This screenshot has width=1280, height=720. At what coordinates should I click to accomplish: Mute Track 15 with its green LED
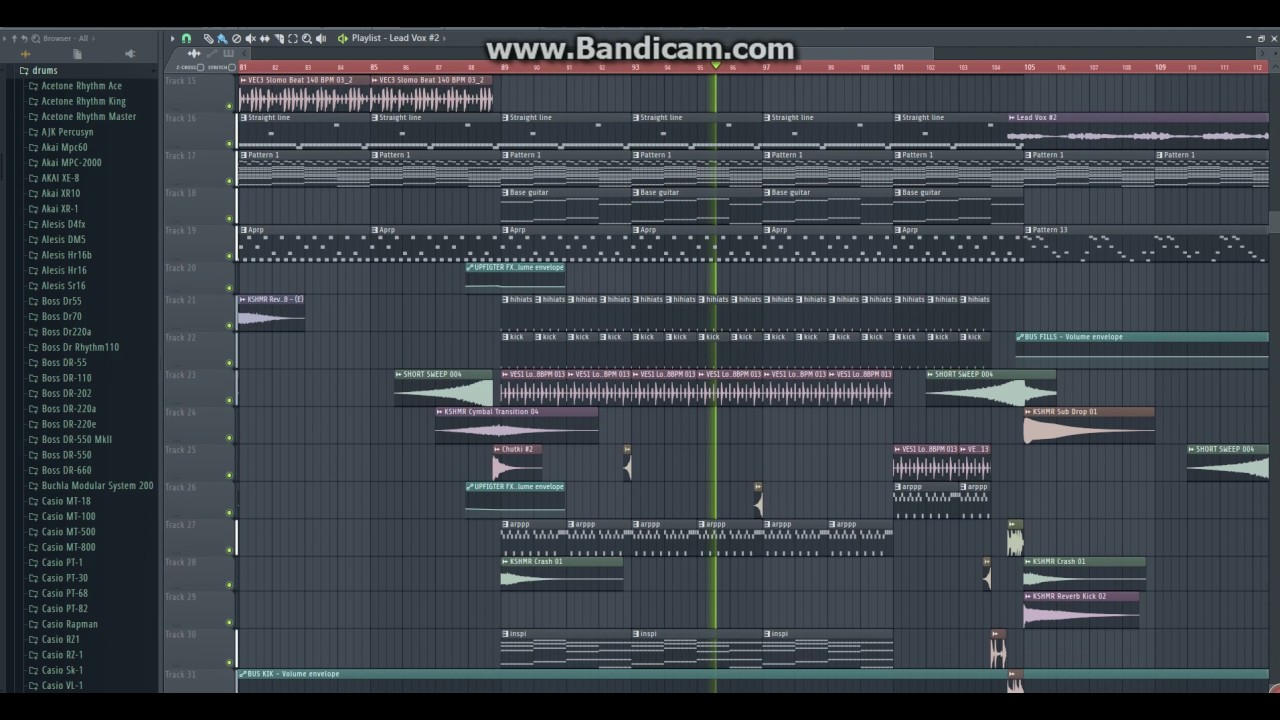pos(229,106)
